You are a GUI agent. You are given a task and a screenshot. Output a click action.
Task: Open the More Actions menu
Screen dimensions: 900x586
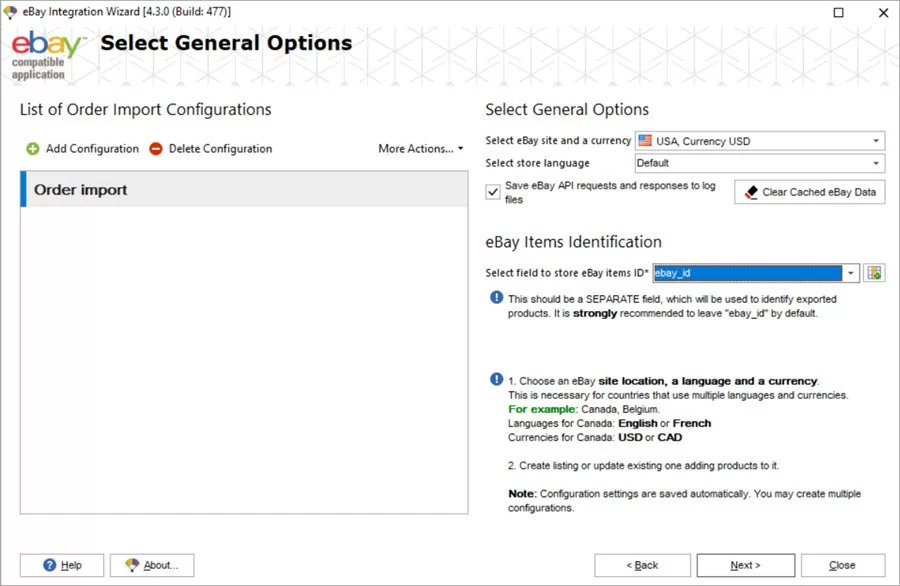pyautogui.click(x=420, y=148)
